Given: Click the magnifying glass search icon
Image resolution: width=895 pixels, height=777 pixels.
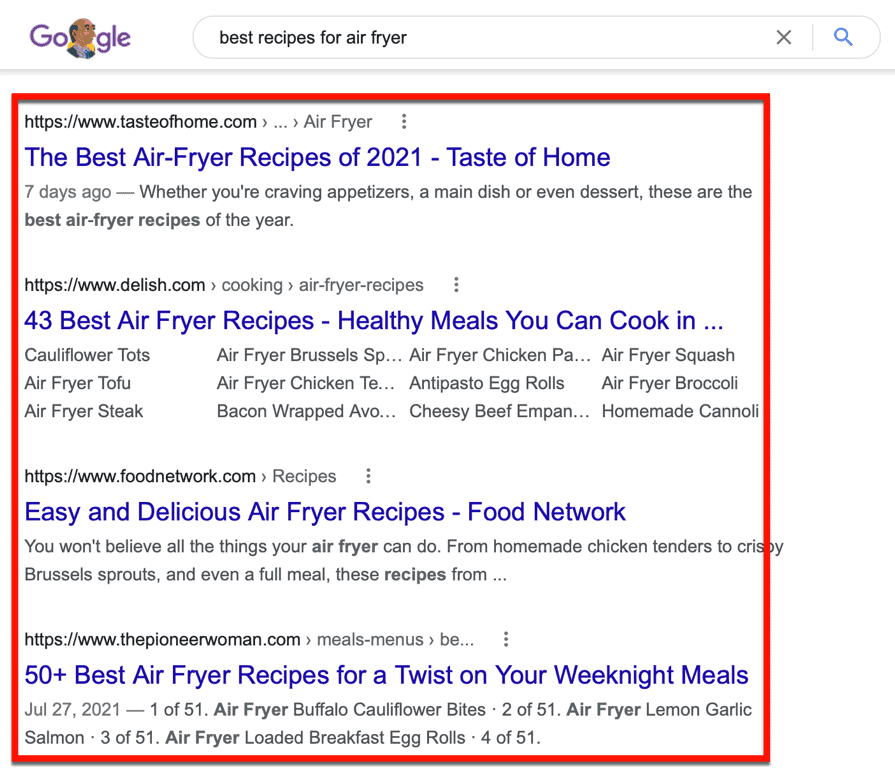Looking at the screenshot, I should [x=845, y=37].
